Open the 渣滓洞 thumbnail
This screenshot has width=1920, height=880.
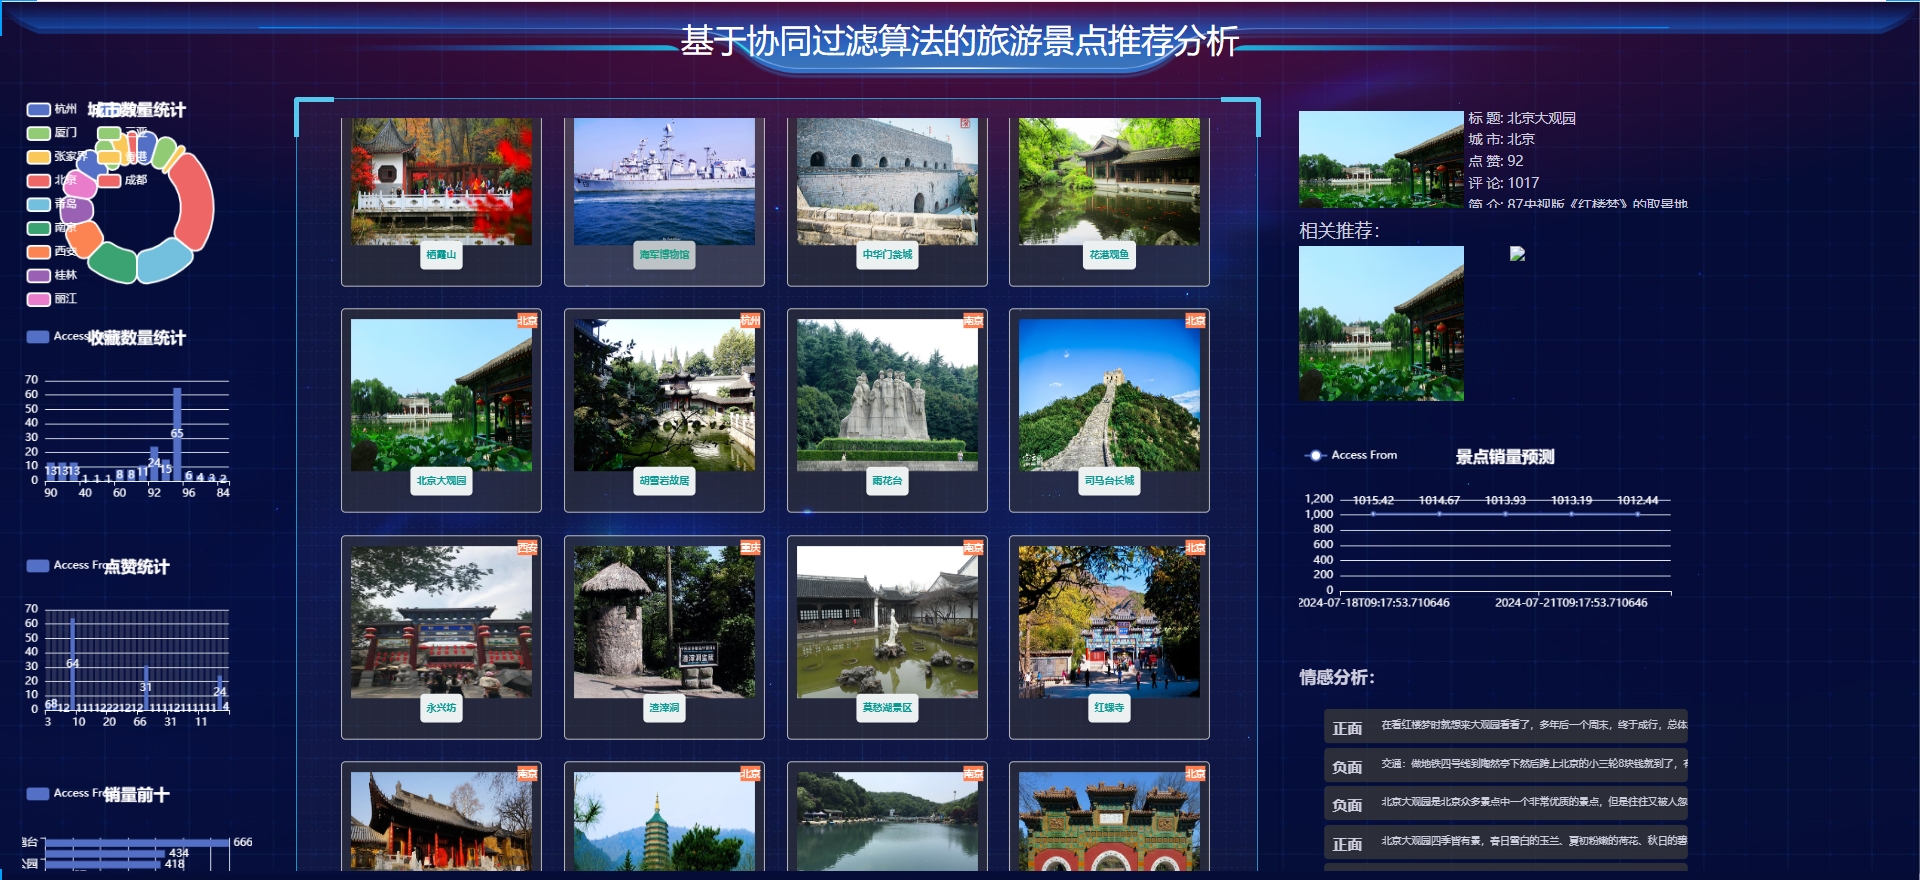click(664, 622)
